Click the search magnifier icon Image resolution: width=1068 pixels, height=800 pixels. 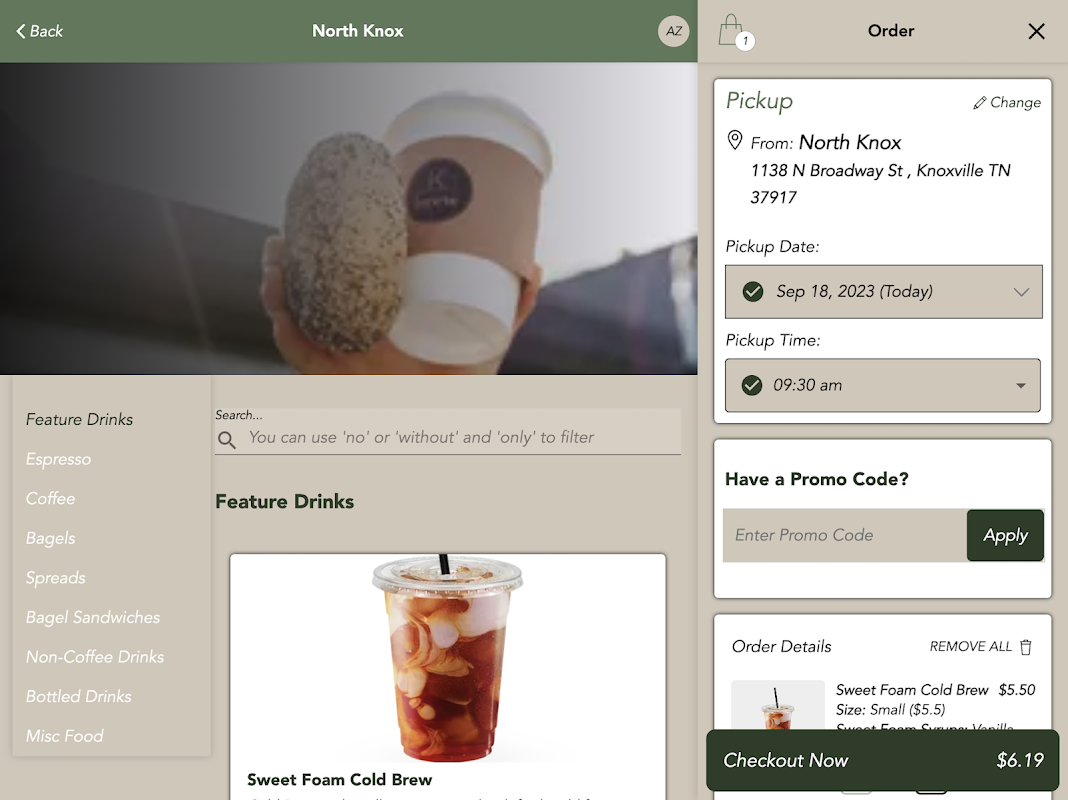[227, 440]
